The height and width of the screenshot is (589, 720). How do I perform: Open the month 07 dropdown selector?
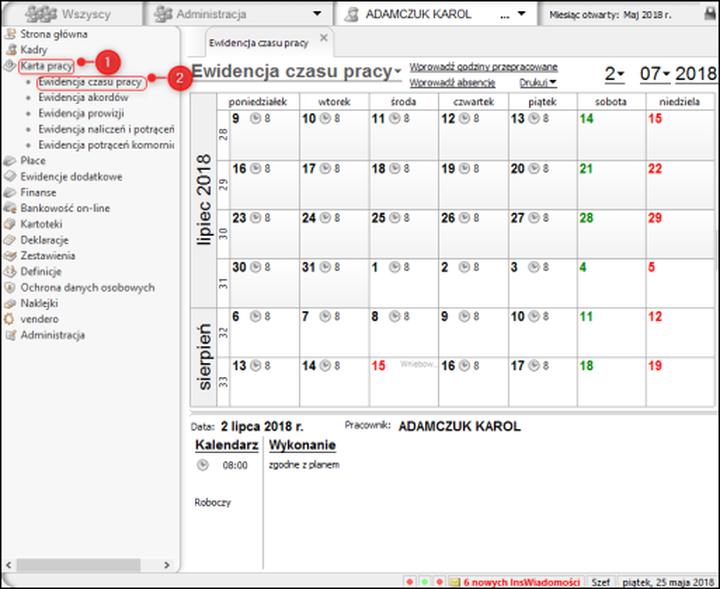664,75
